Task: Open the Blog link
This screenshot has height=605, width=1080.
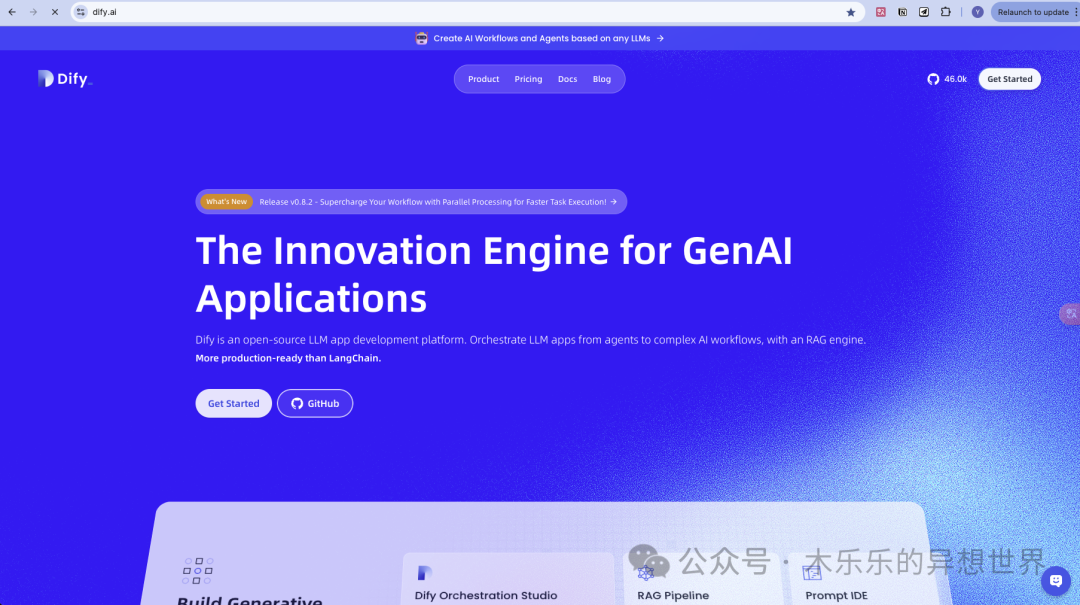Action: coord(602,79)
